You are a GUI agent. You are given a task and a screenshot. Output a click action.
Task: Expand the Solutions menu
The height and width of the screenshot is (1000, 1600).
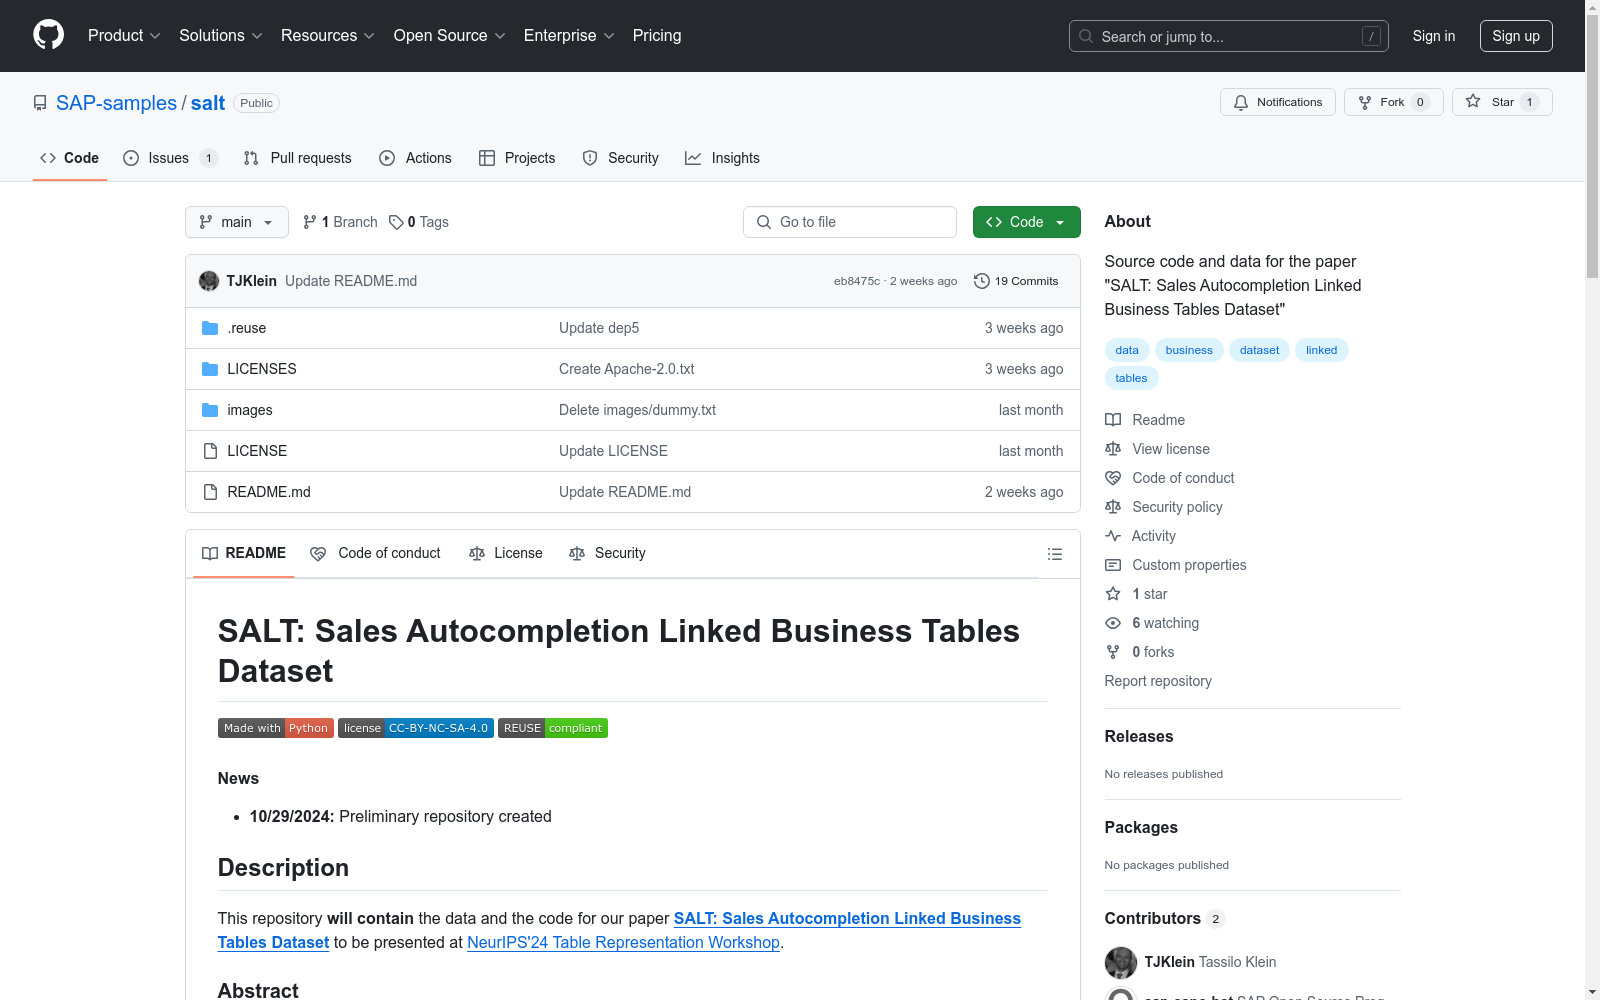tap(221, 35)
